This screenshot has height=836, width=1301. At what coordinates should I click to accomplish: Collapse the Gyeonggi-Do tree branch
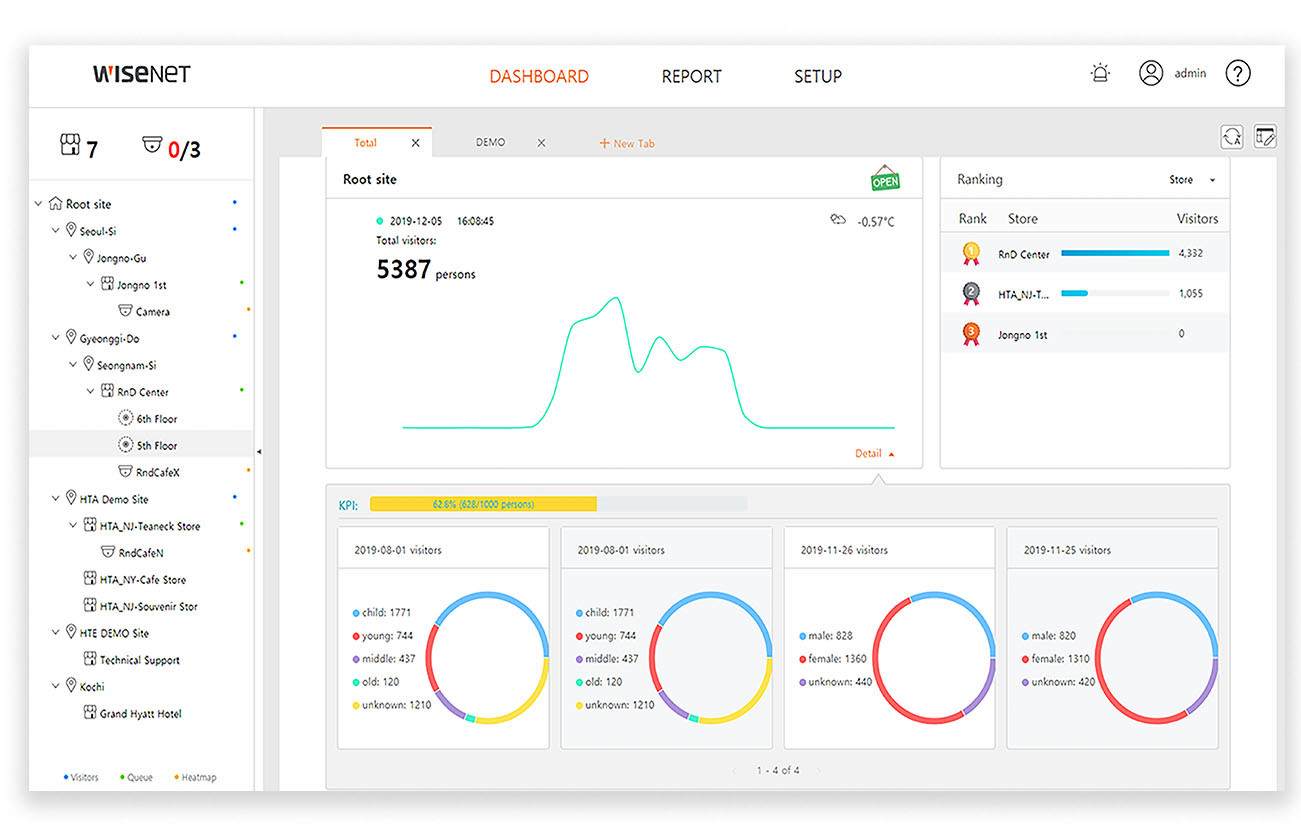tap(56, 338)
